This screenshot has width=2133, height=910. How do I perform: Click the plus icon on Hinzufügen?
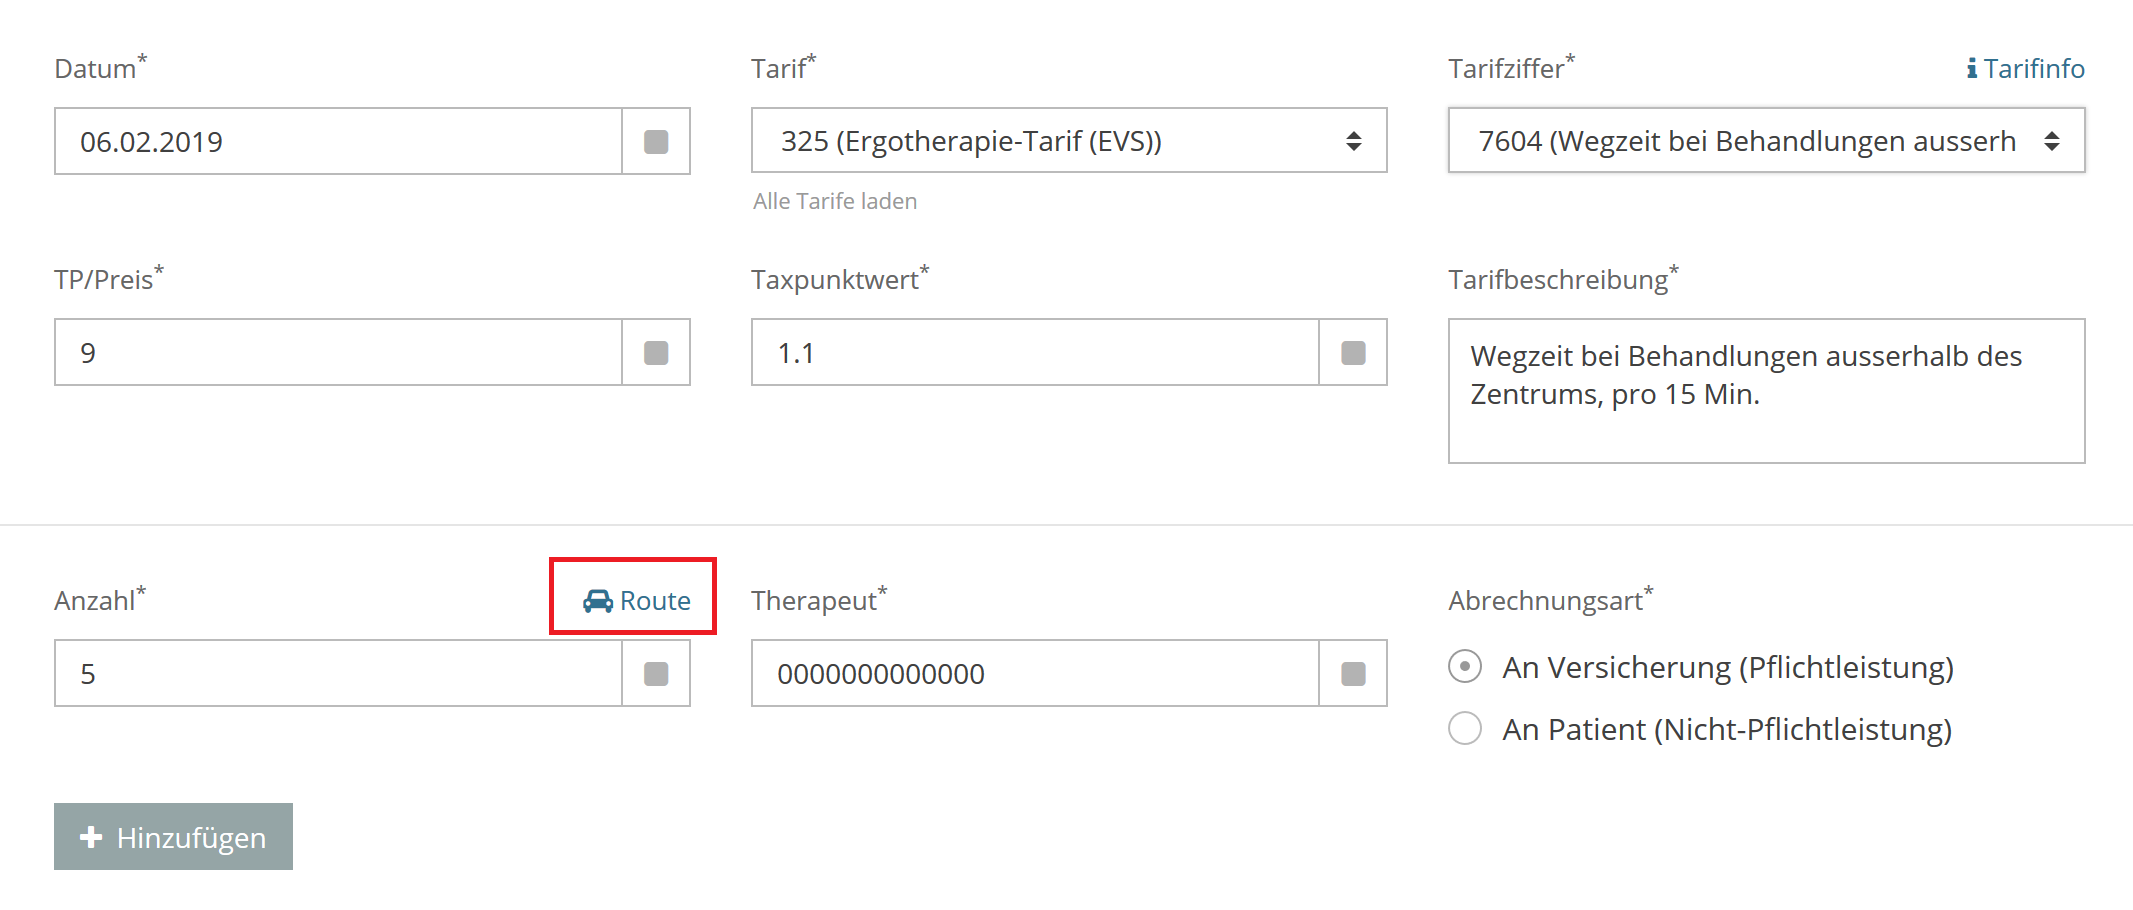(91, 837)
